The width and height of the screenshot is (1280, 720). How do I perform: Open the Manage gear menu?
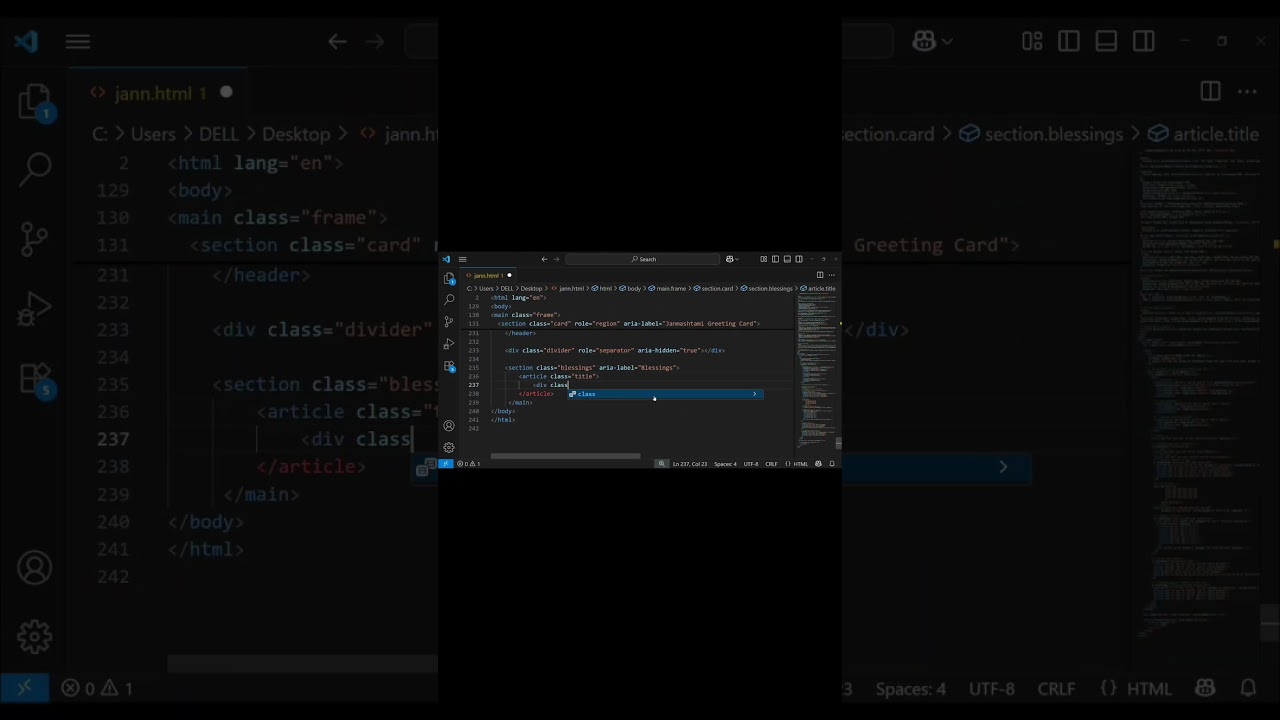449,447
